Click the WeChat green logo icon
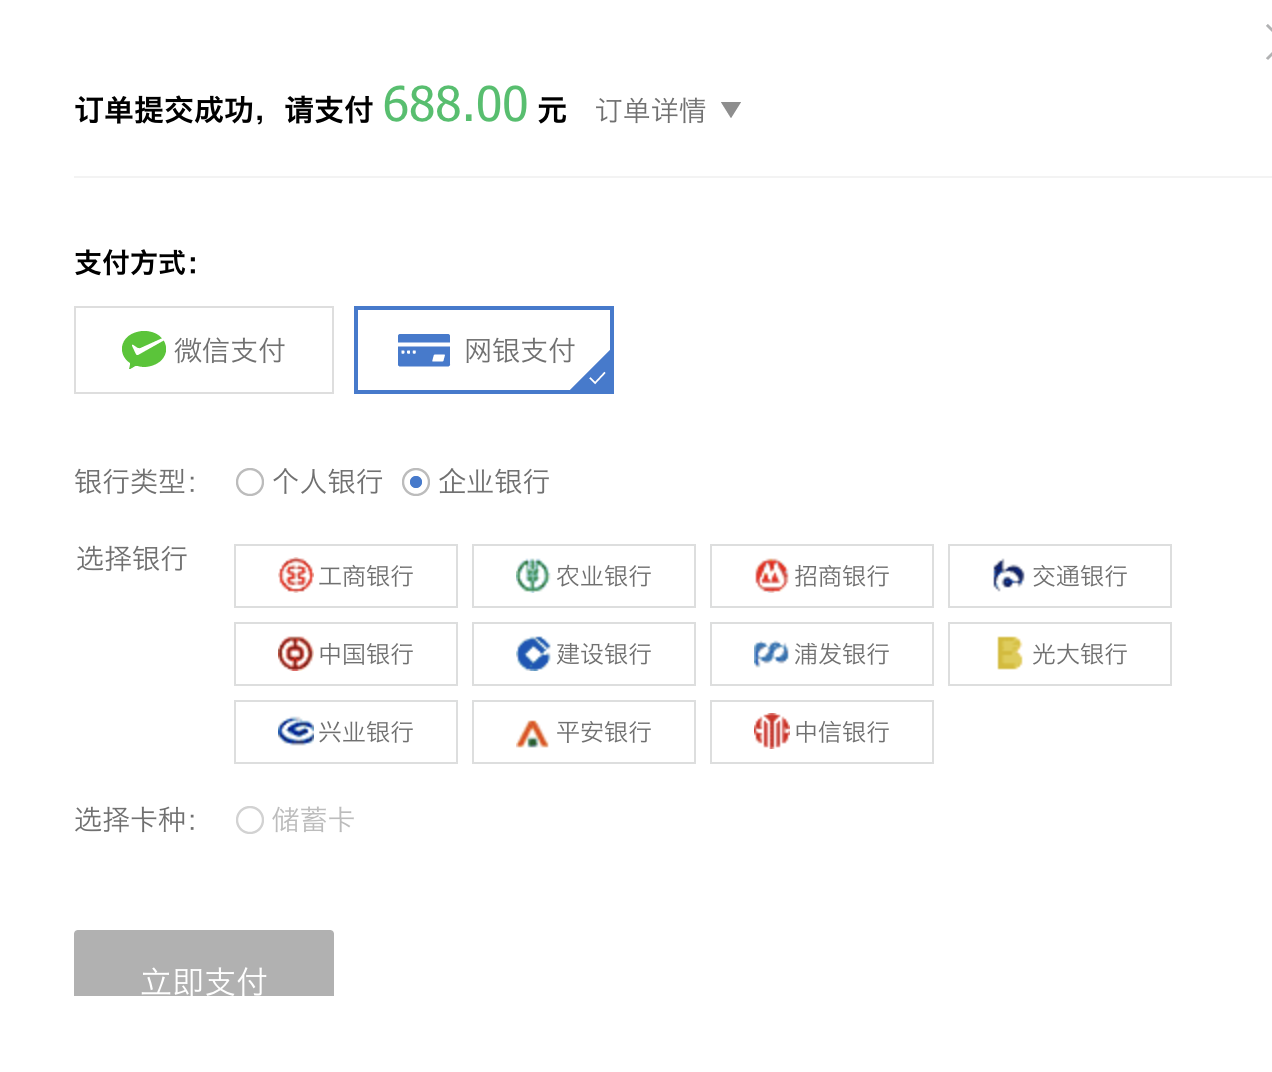This screenshot has height=1072, width=1272. click(144, 350)
